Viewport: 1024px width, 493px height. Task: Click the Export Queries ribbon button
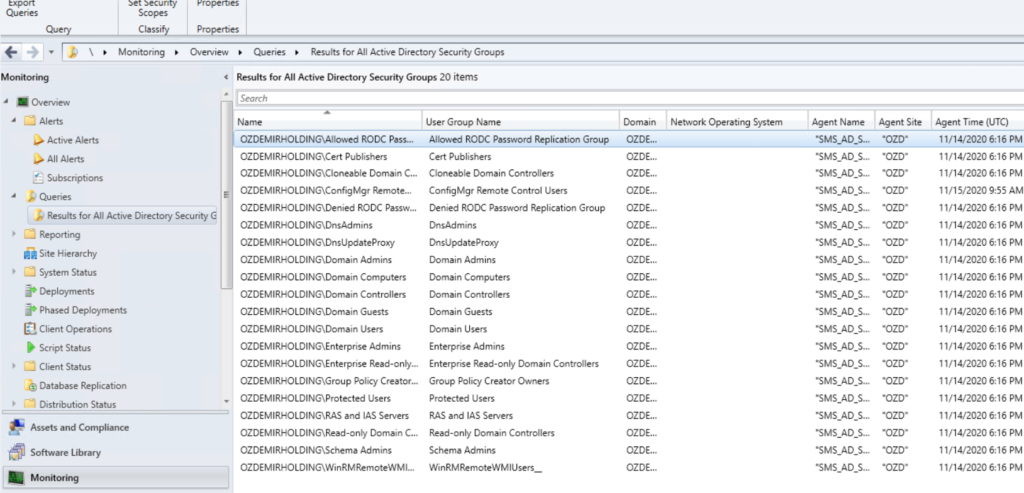point(22,8)
